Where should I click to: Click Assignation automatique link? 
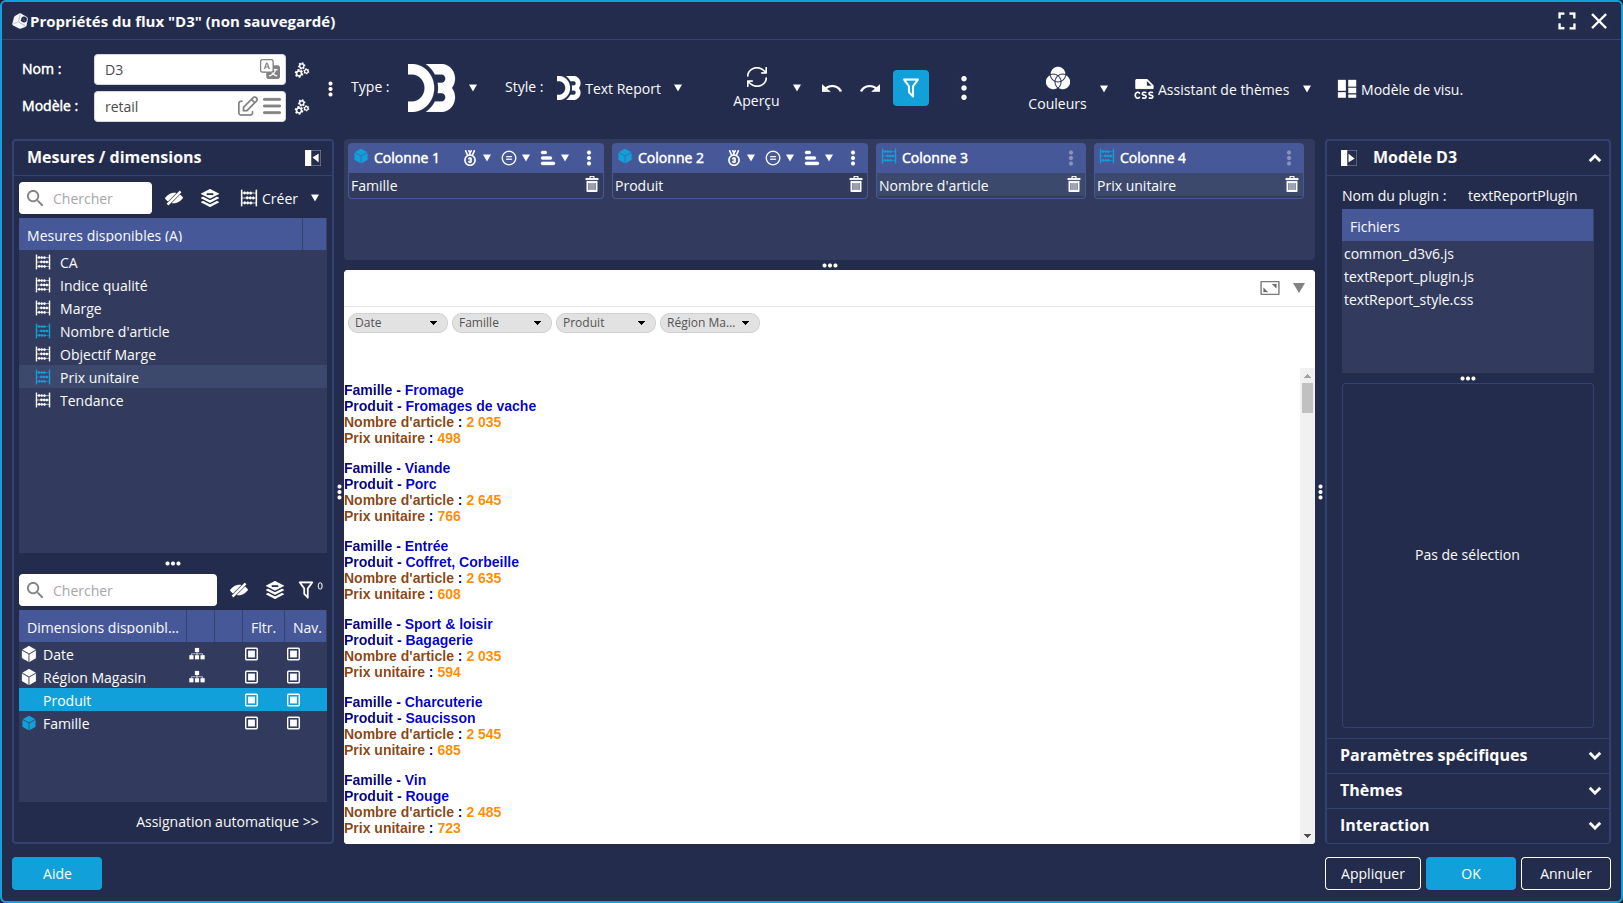tap(227, 822)
